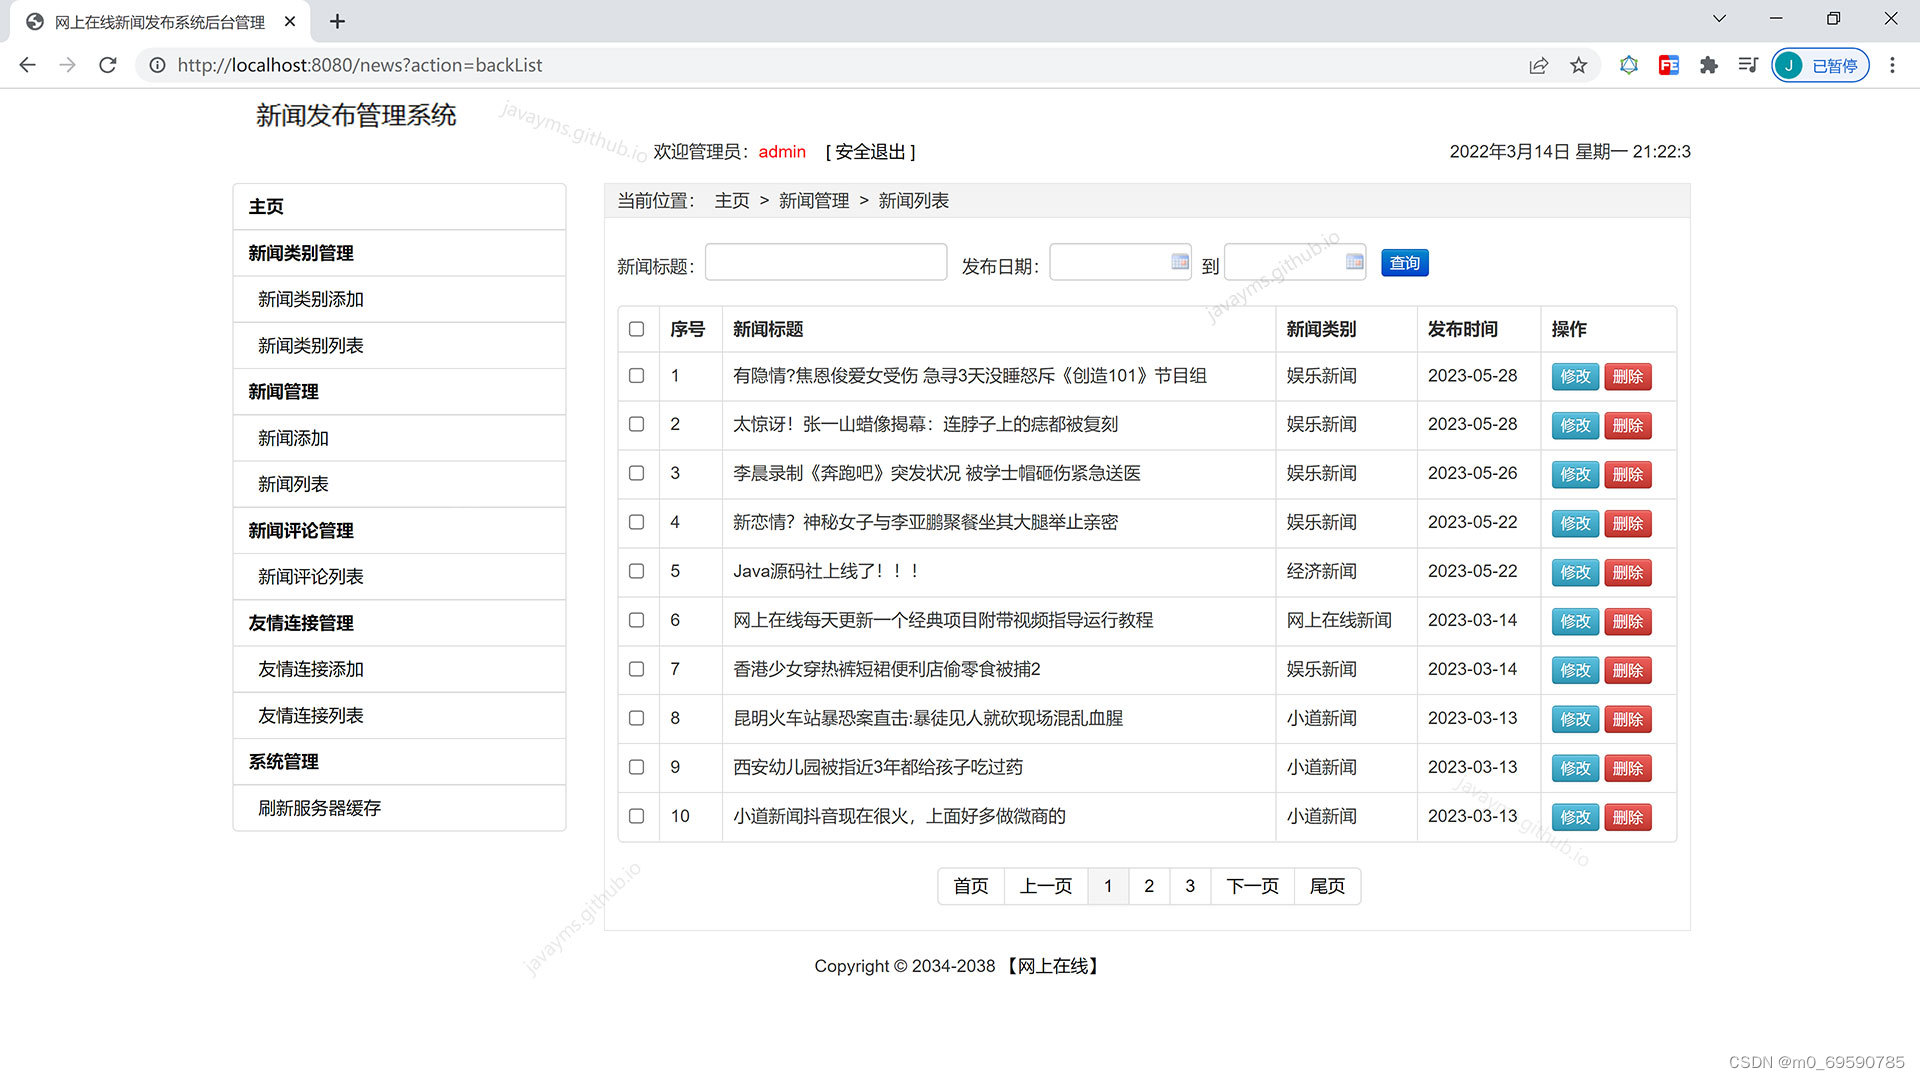1920x1080 pixels.
Task: Go to page 2
Action: [1149, 886]
